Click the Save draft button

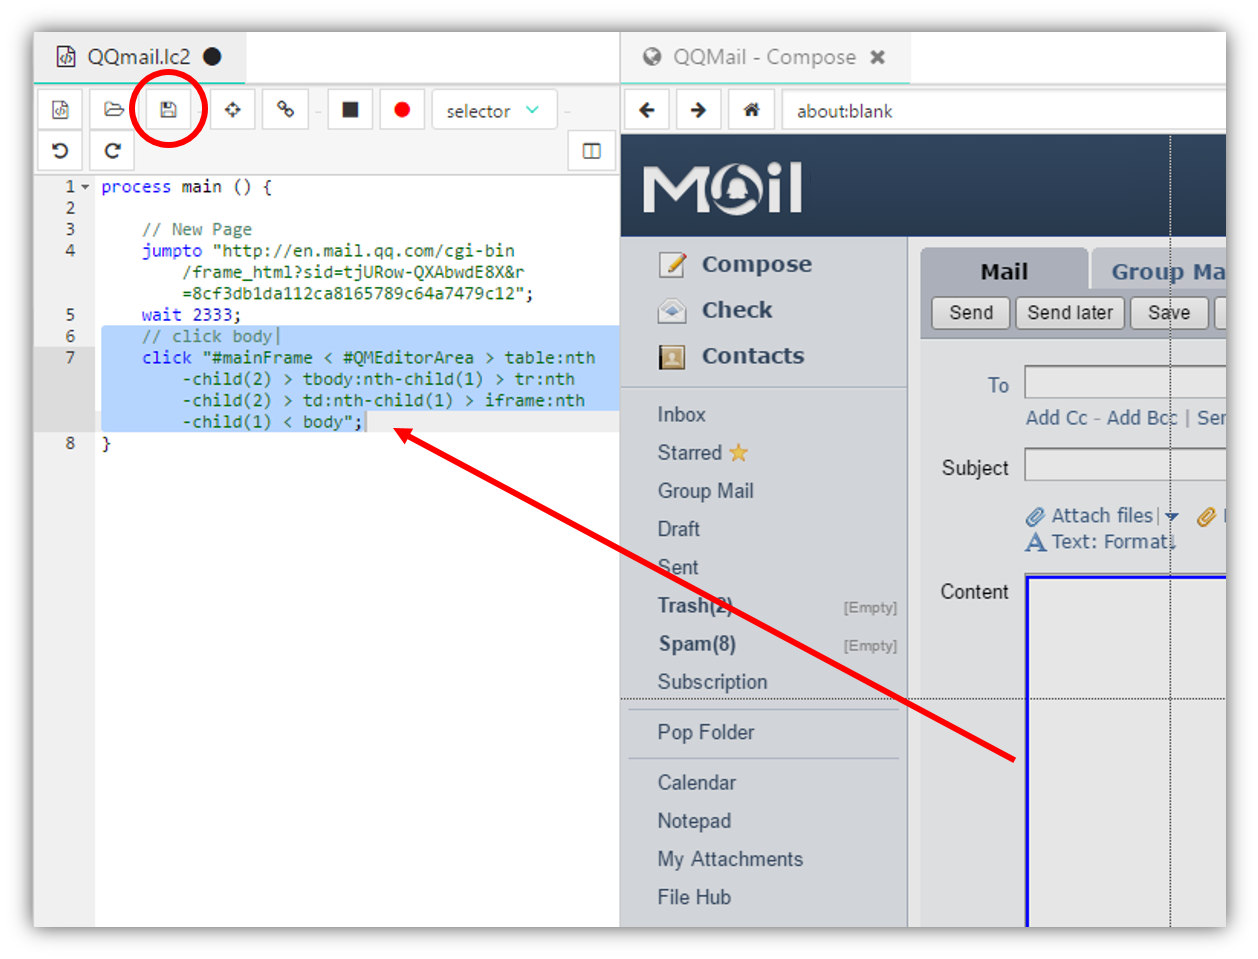(x=1169, y=313)
